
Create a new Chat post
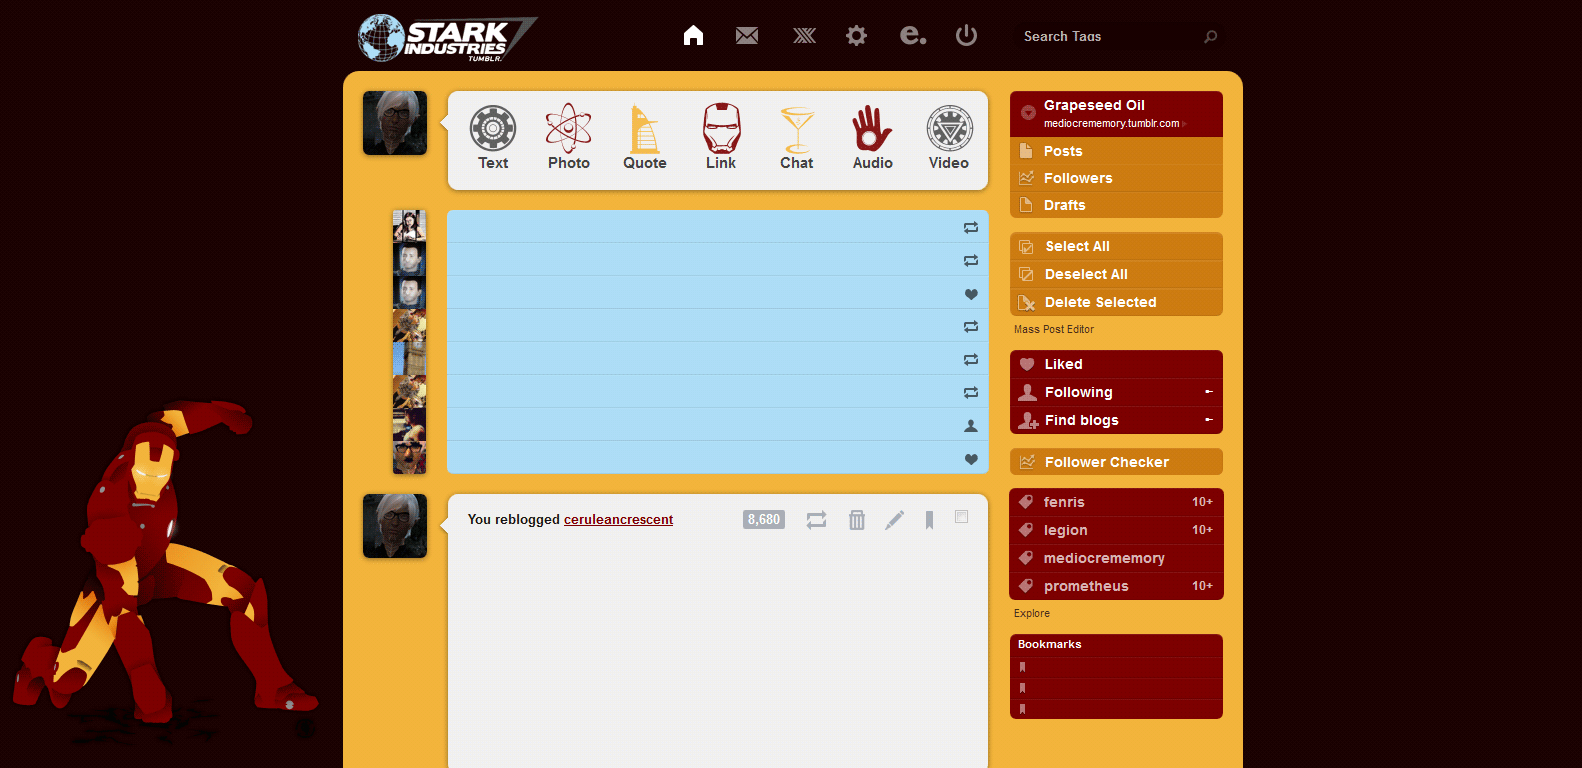[x=797, y=138]
